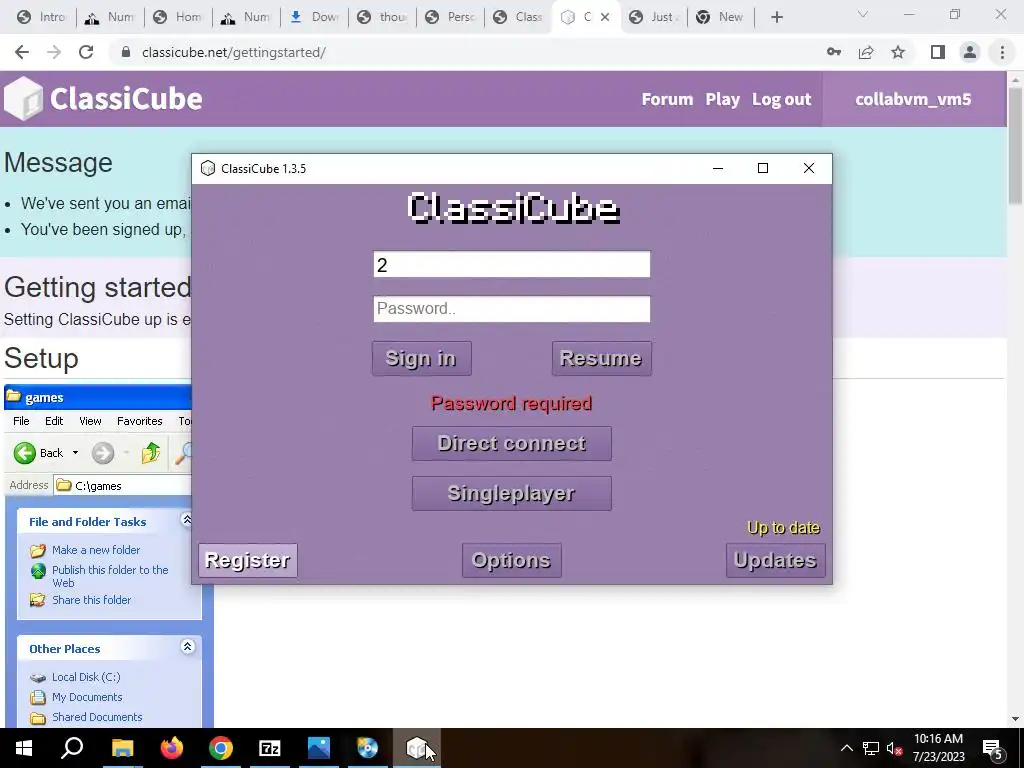Open the saved passwords key icon
1024x768 pixels.
click(x=834, y=52)
